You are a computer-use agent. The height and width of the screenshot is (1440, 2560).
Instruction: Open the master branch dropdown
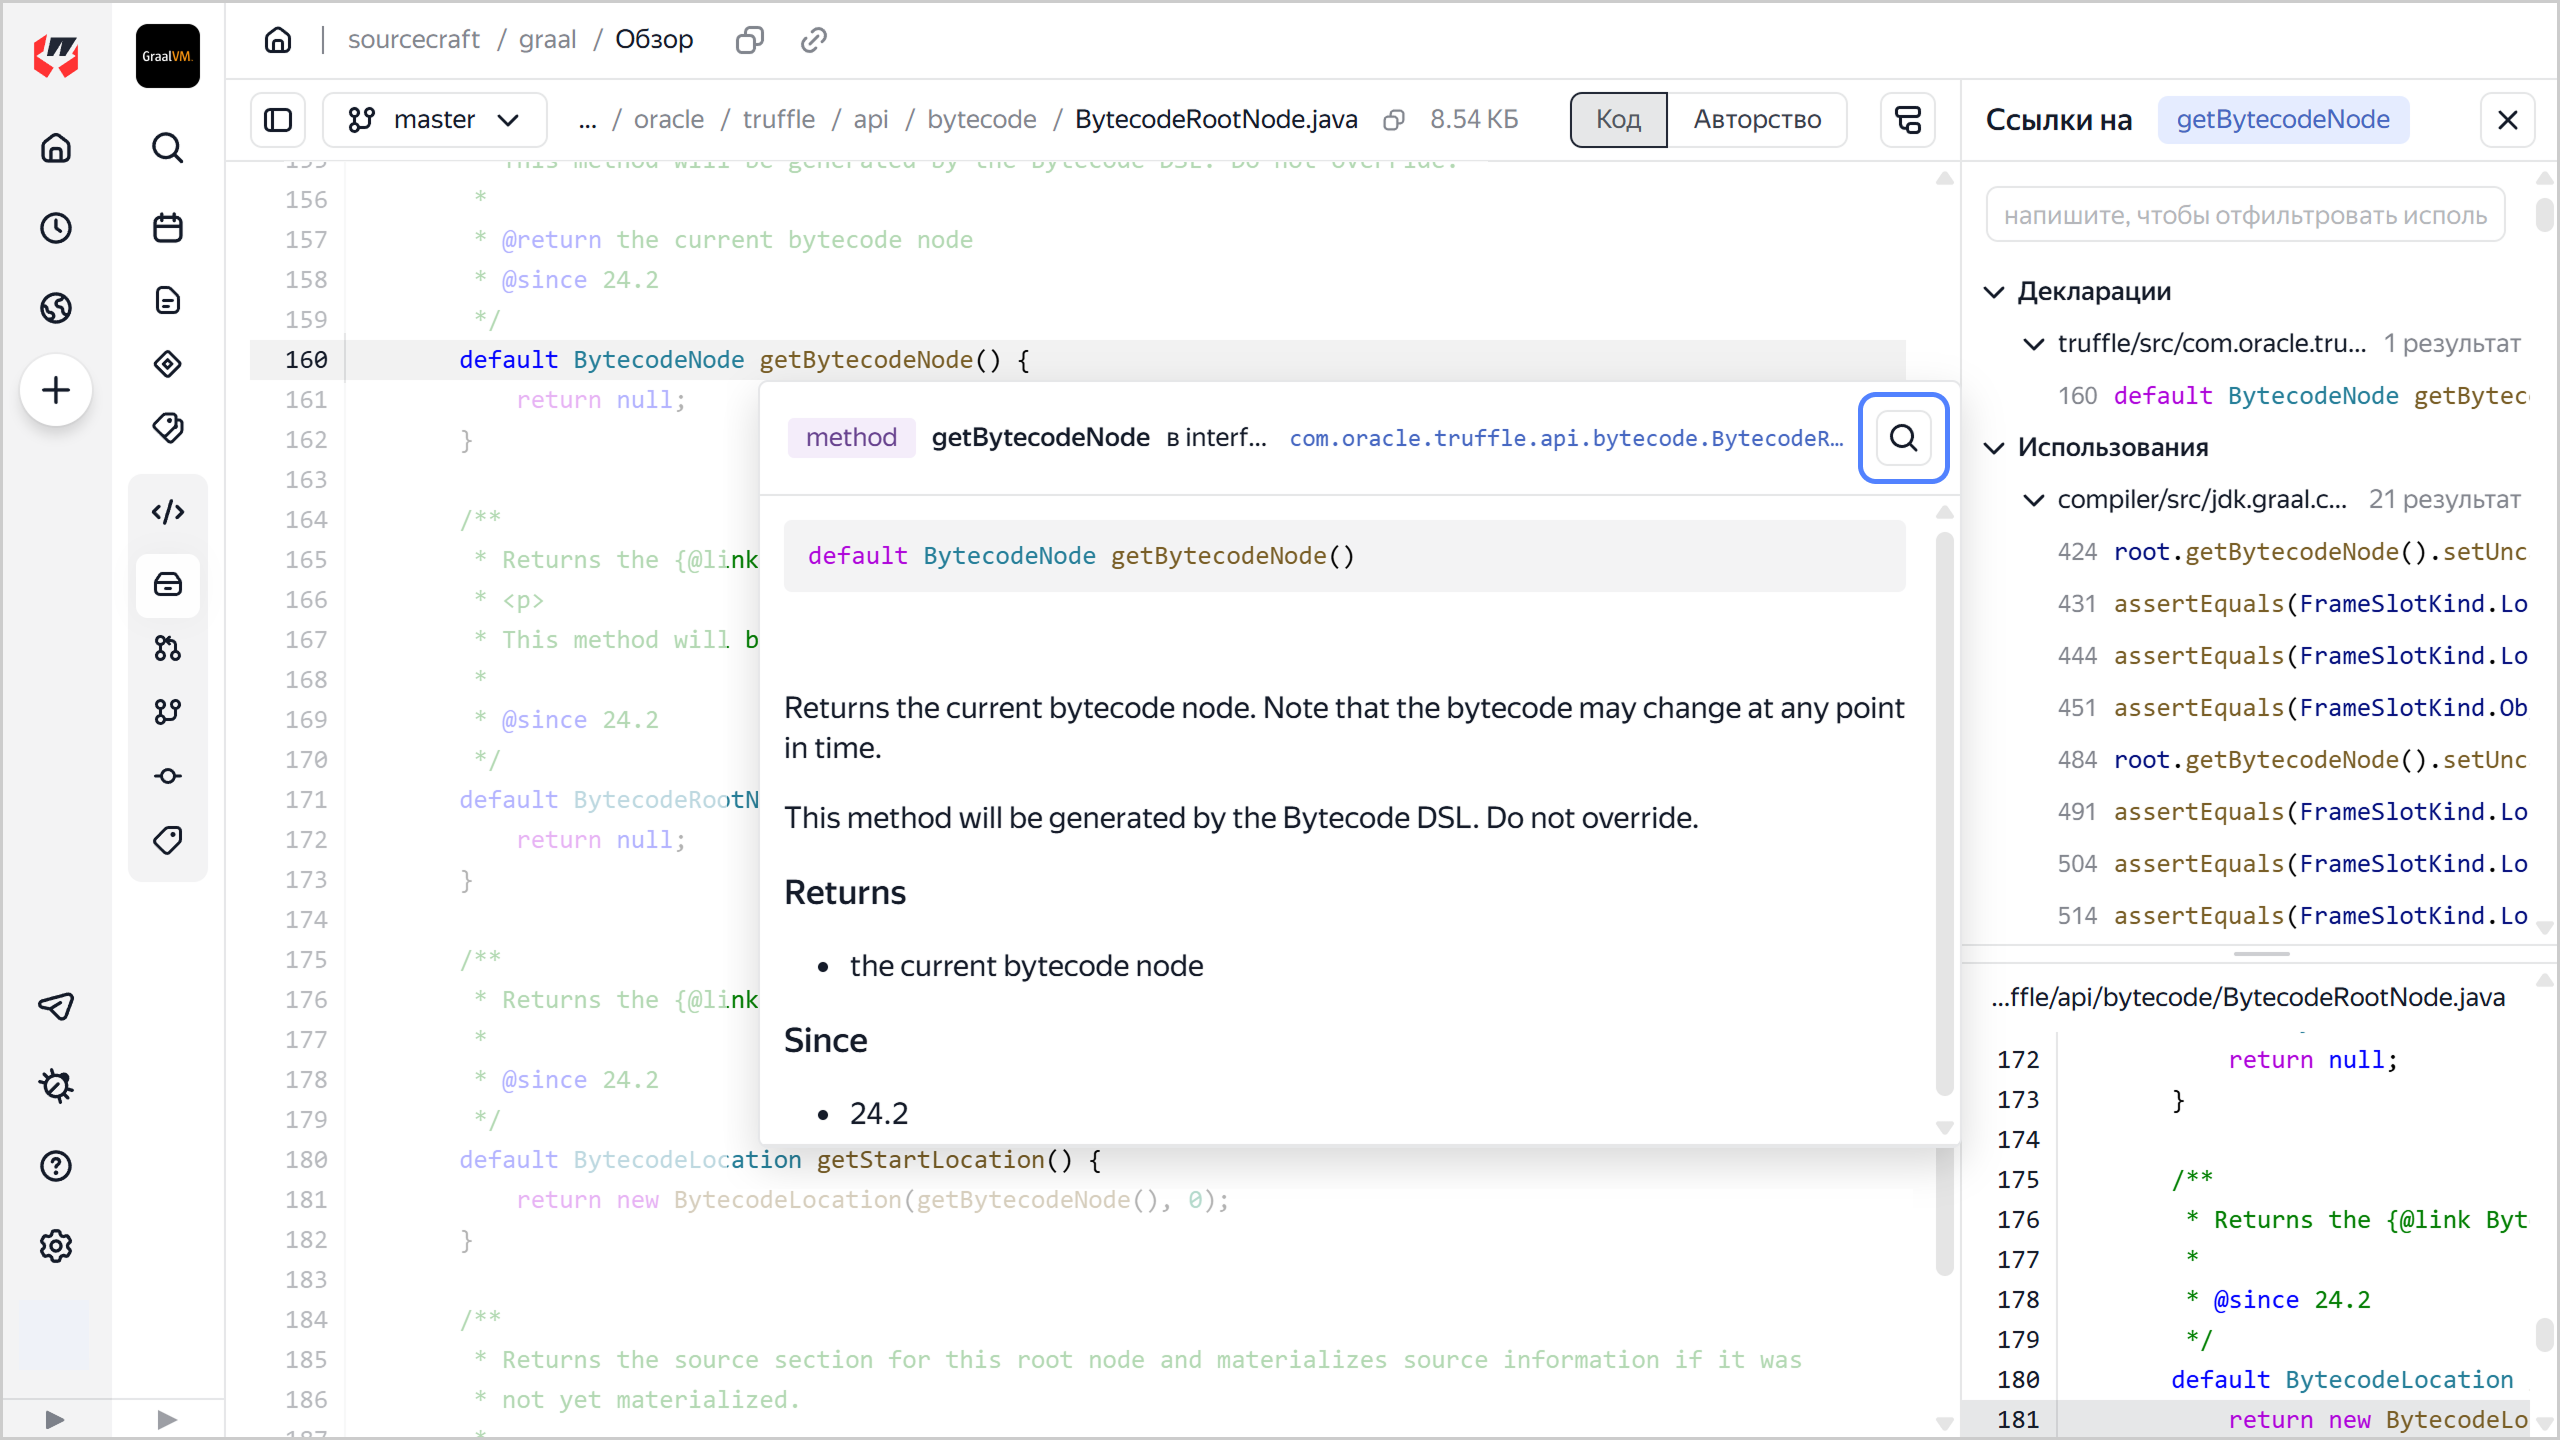click(x=434, y=119)
